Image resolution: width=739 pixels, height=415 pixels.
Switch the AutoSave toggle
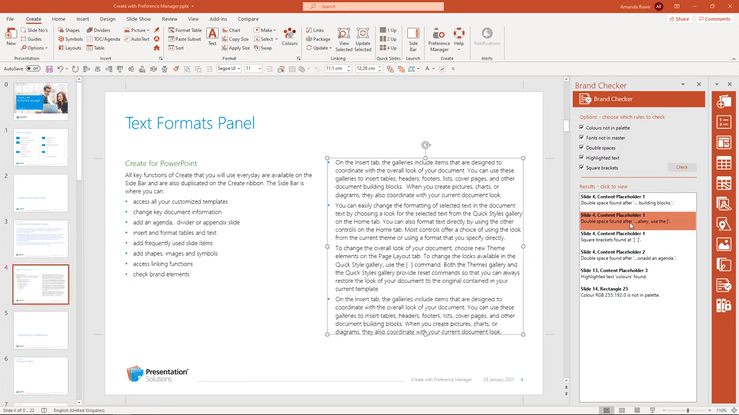point(34,69)
